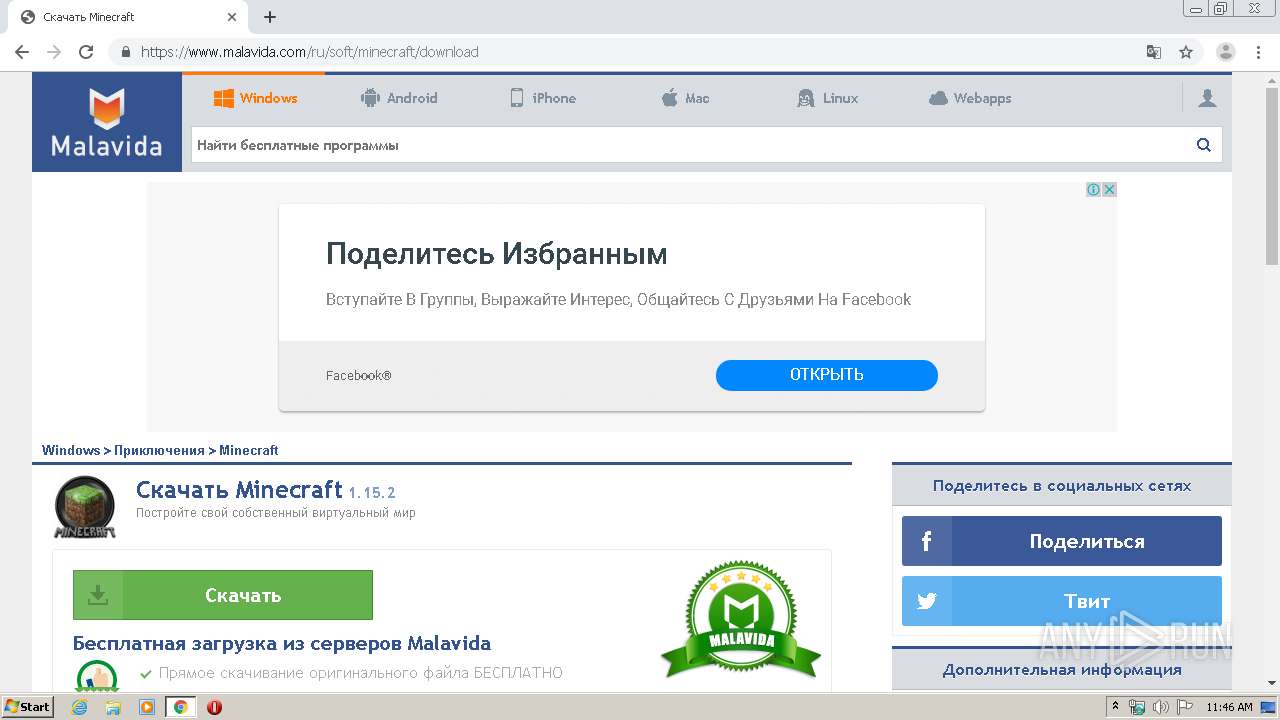
Task: Click the Твит Twitter button
Action: [x=1062, y=601]
